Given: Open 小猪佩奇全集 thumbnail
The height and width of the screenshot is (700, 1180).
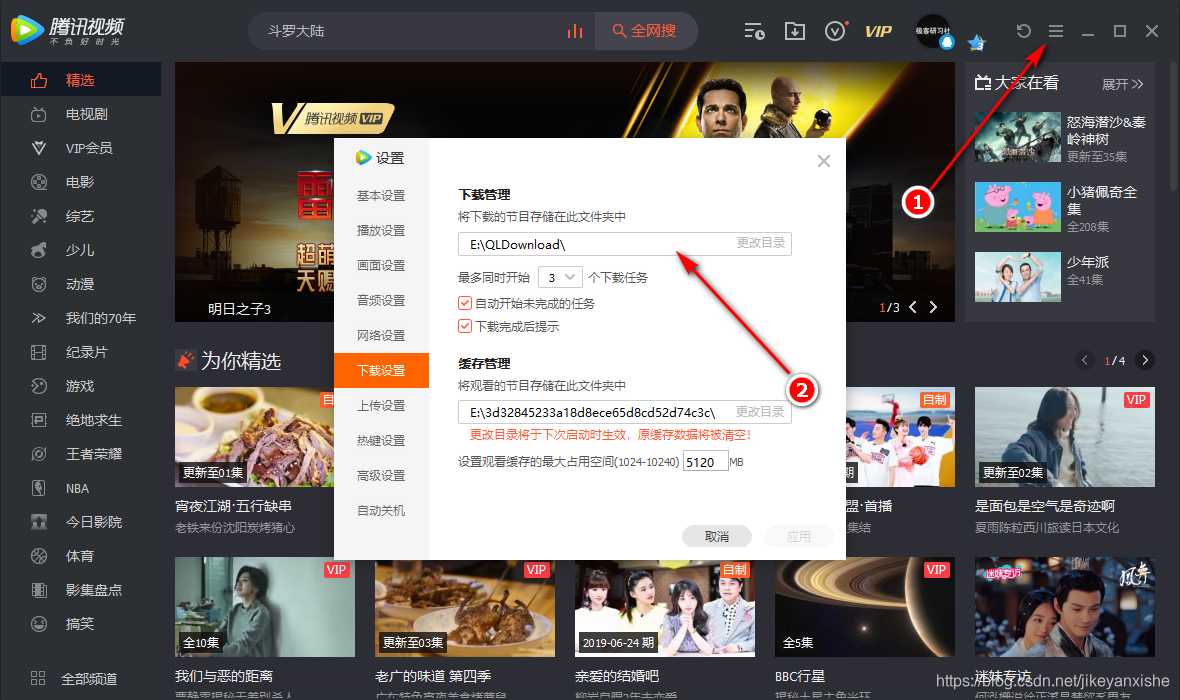Looking at the screenshot, I should 1017,207.
